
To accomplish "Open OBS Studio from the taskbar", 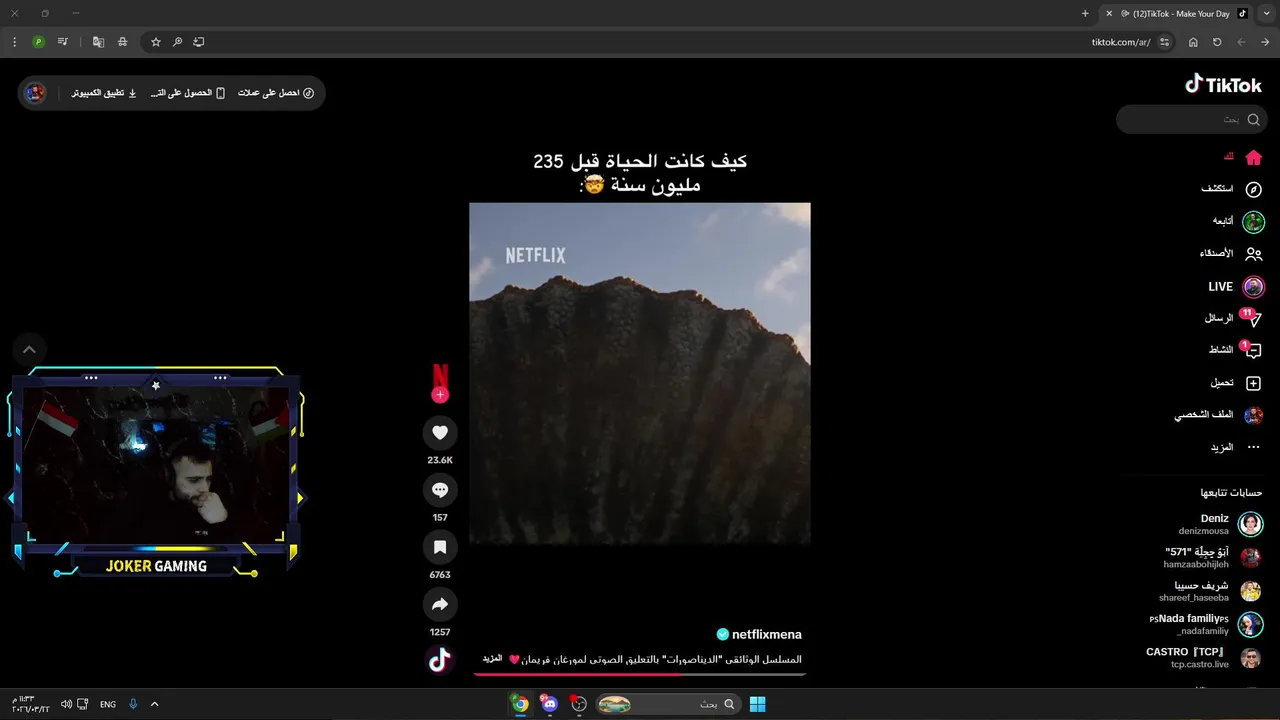I will 578,704.
